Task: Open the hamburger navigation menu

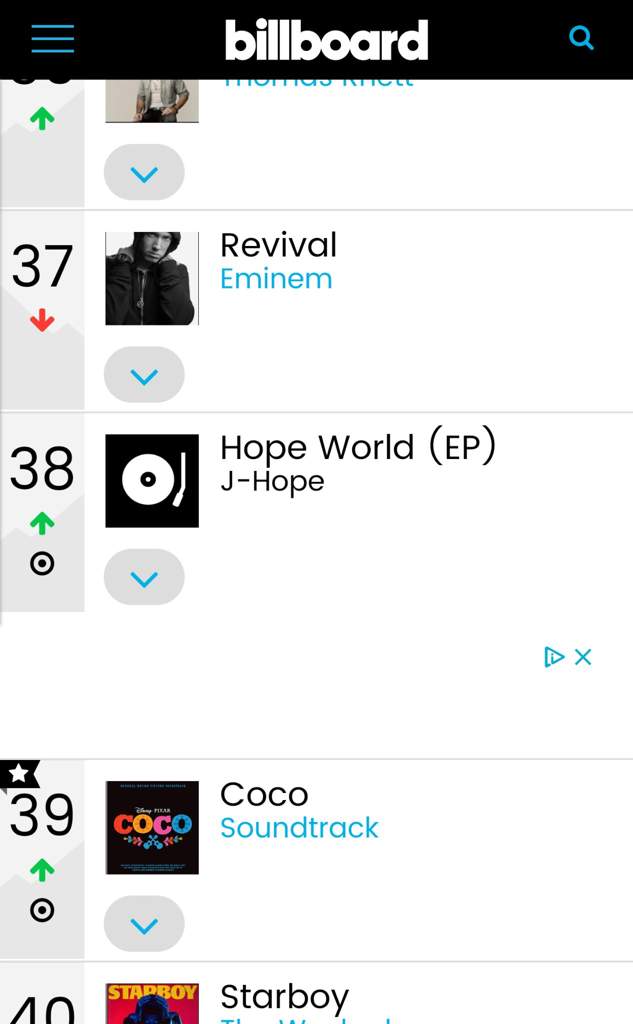Action: click(x=52, y=39)
